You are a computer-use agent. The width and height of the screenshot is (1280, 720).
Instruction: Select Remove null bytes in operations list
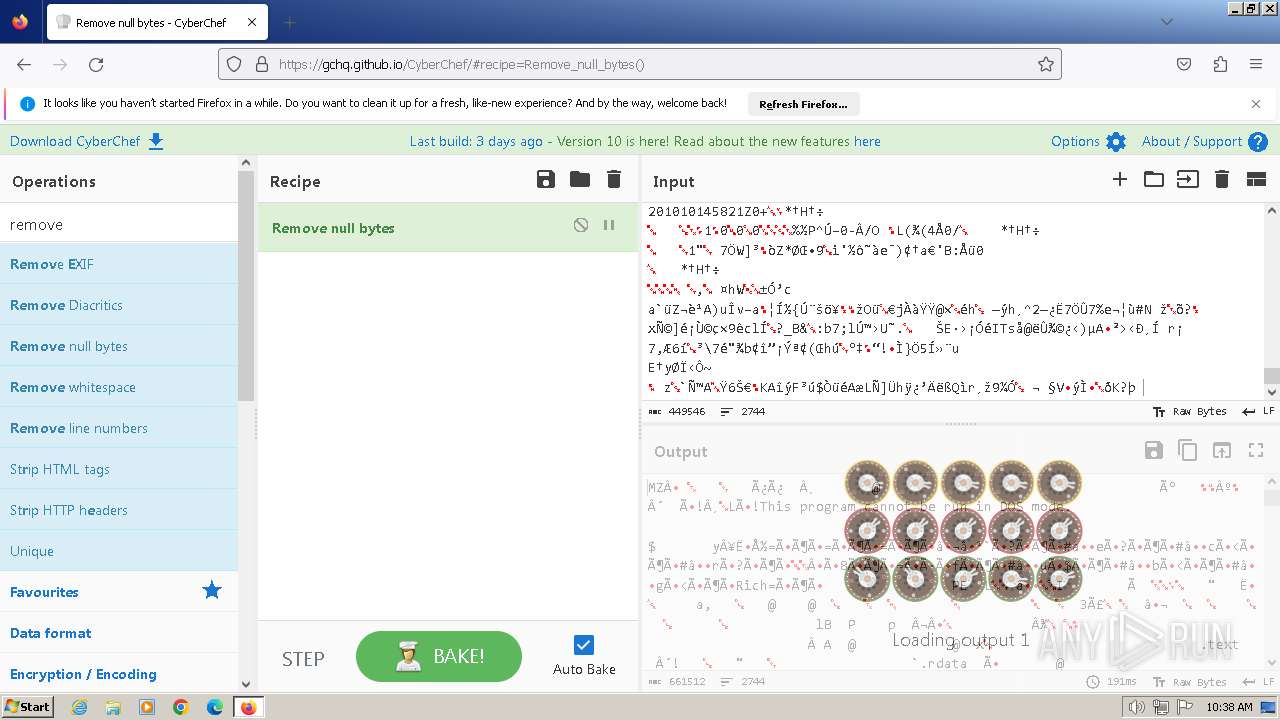[x=119, y=346]
